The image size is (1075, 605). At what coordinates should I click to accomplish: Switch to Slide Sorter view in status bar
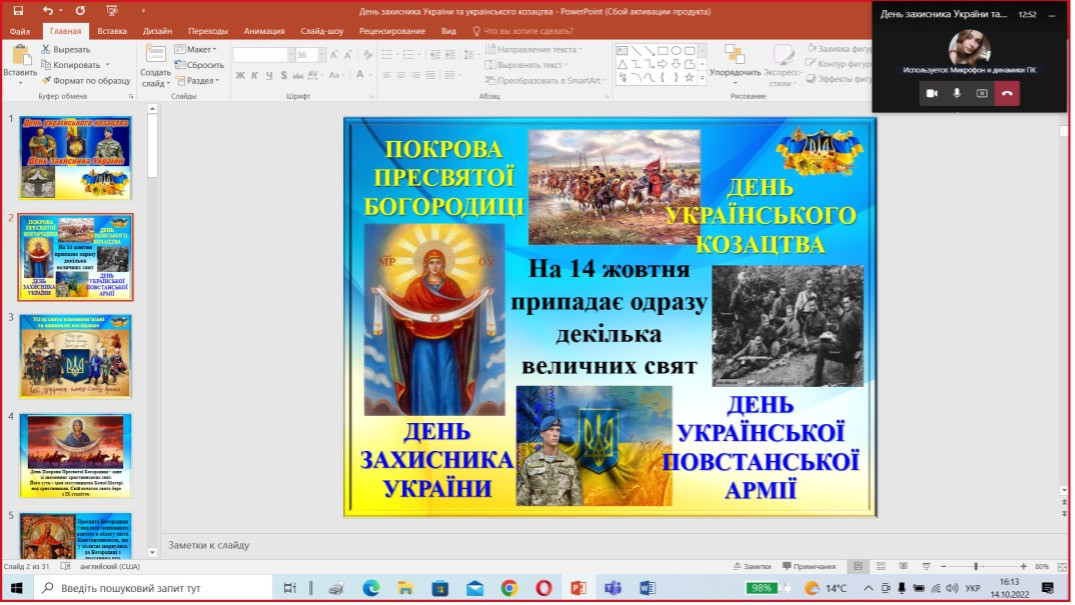point(880,567)
